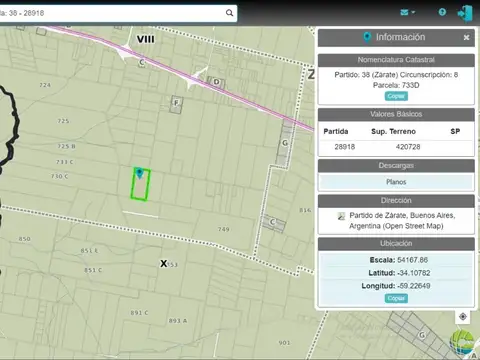480x360 pixels.
Task: Click parcel label 724 on map
Action: click(x=45, y=85)
